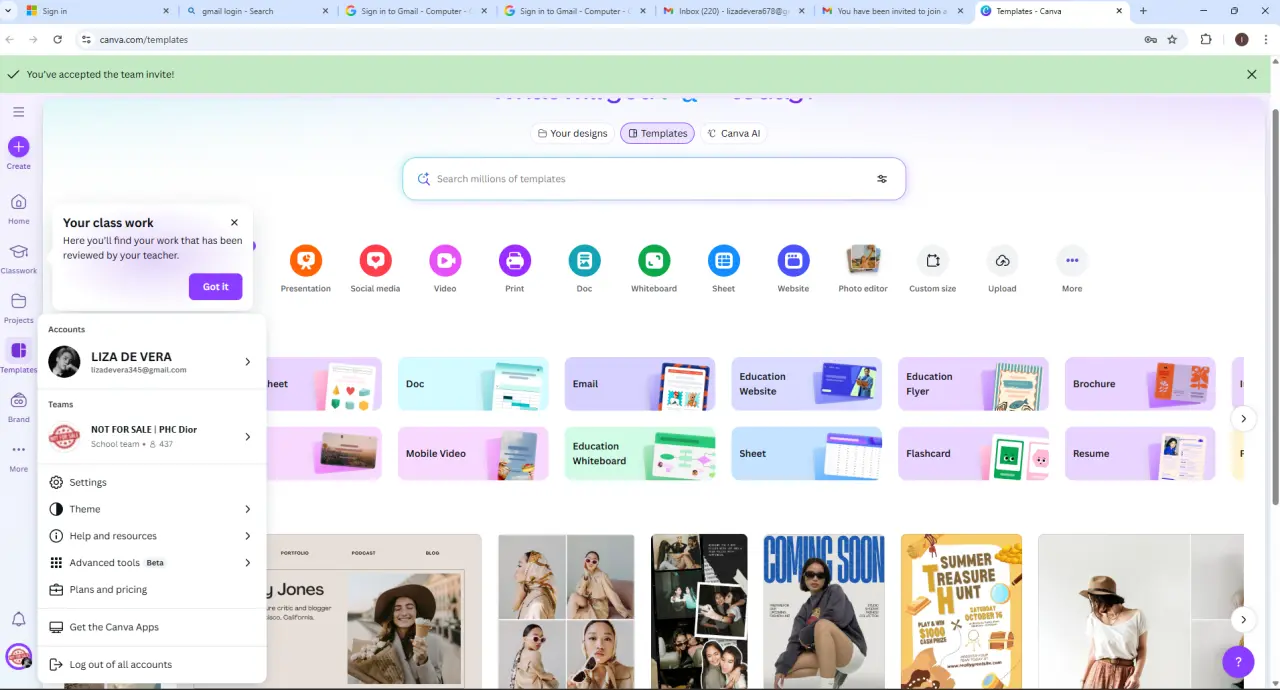1280x690 pixels.
Task: Select the Templates tab pill
Action: 657,133
